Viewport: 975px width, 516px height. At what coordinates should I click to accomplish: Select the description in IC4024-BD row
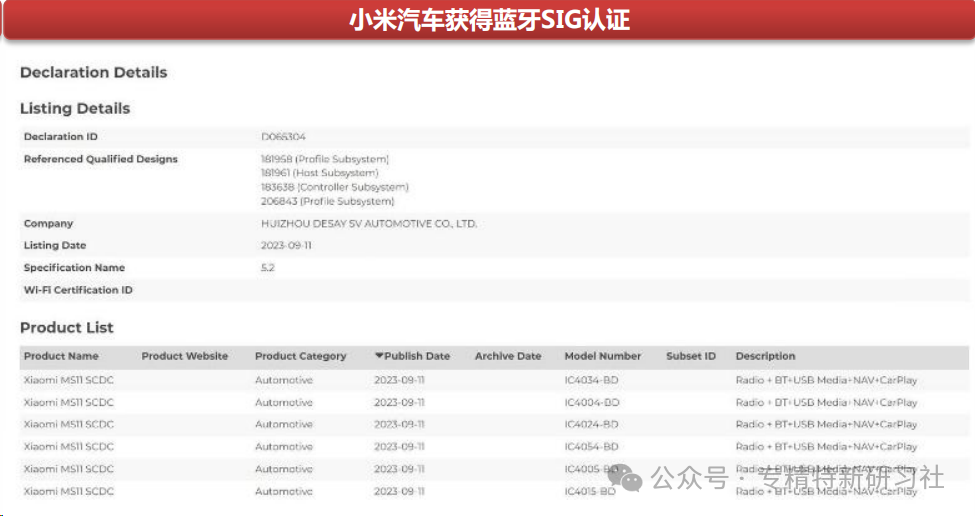tap(826, 425)
